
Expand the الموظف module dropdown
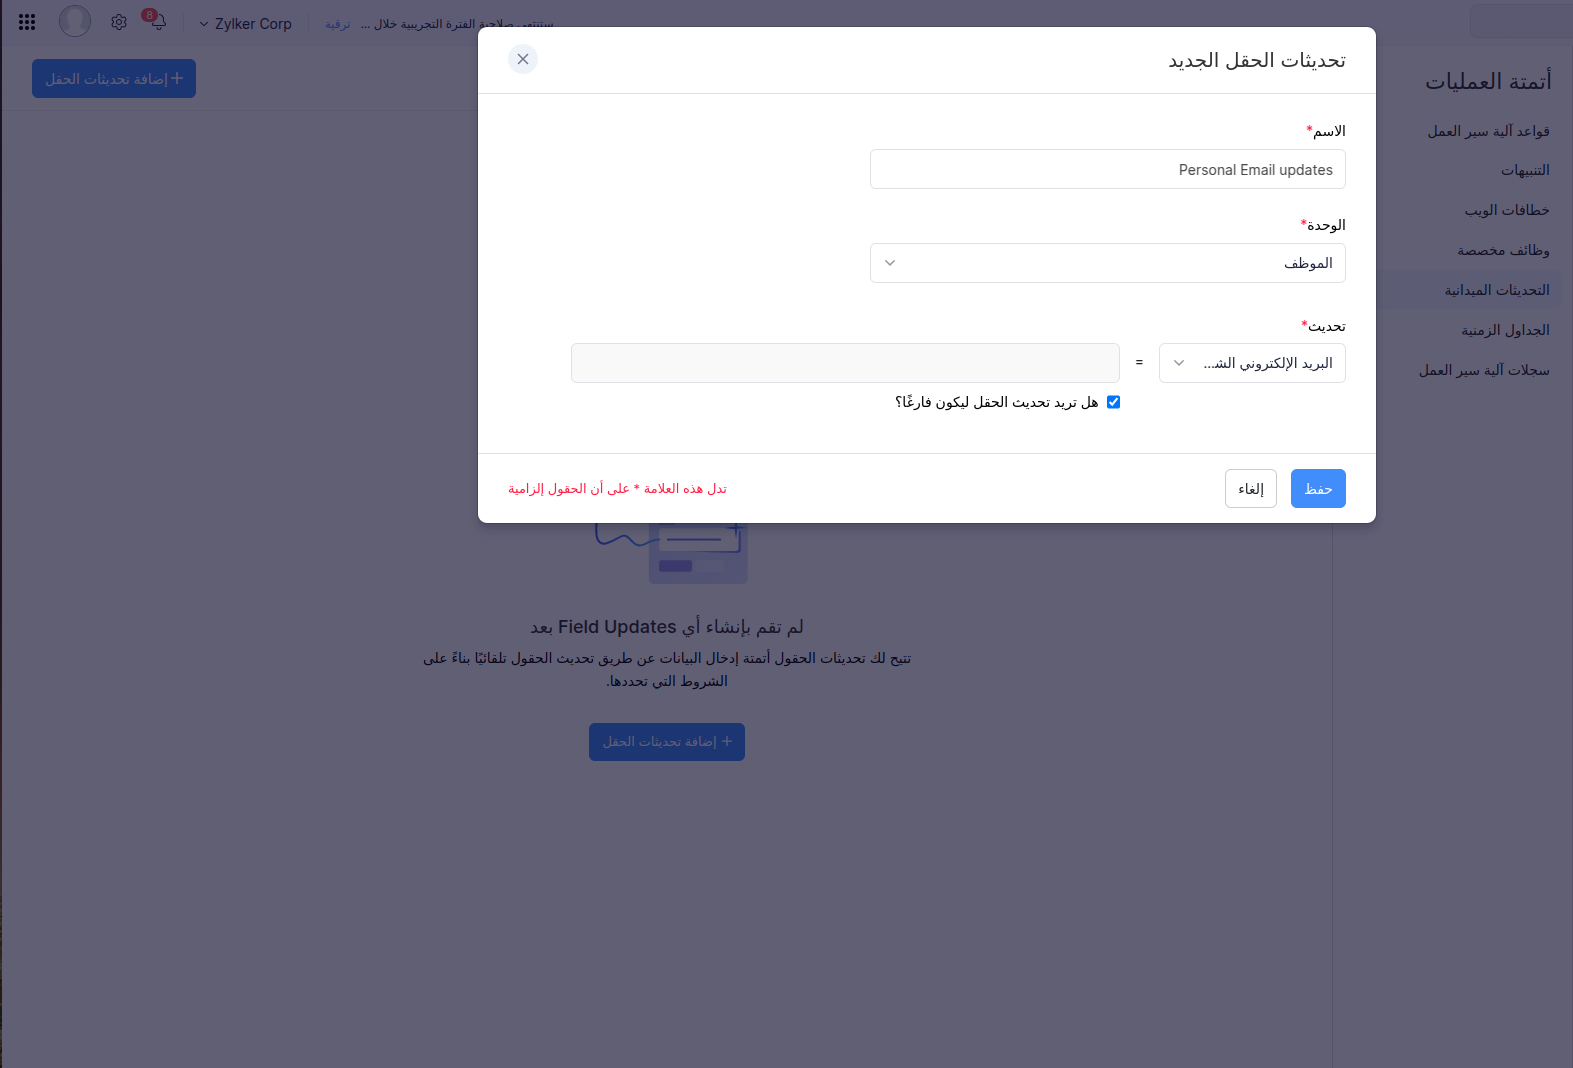tap(1107, 263)
